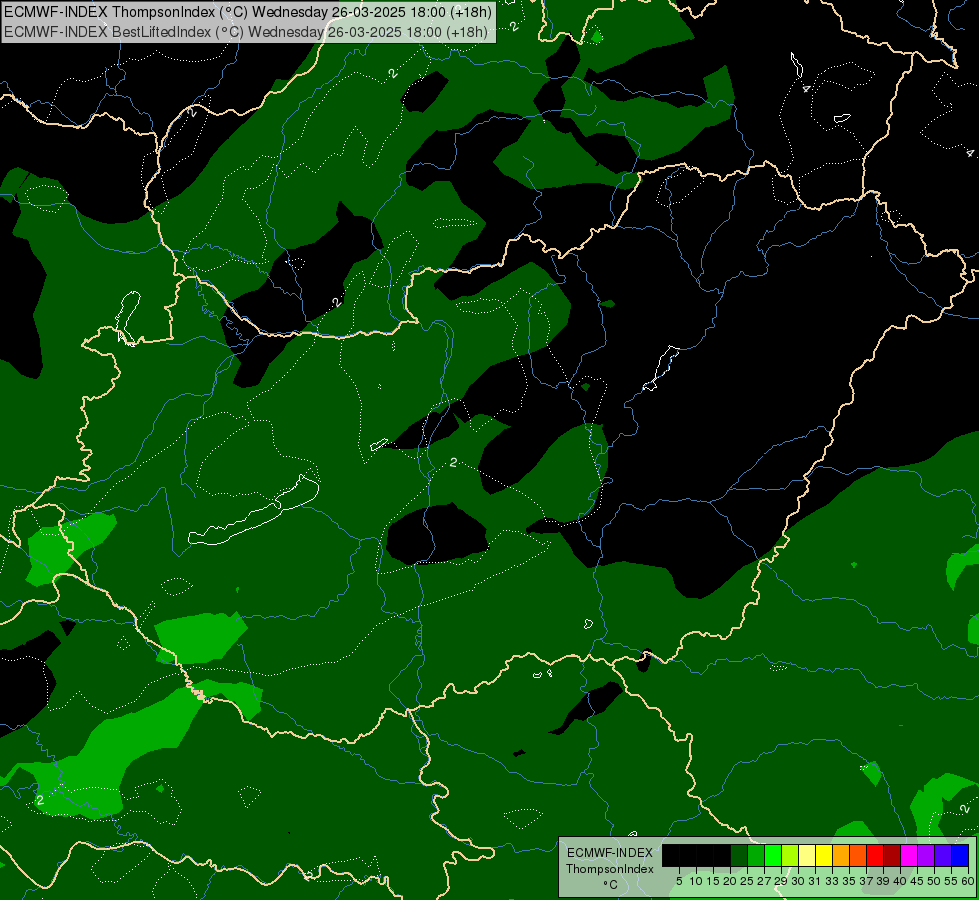The width and height of the screenshot is (979, 900).
Task: Click the orange legend swatch for 33-35
Action: pyautogui.click(x=841, y=855)
